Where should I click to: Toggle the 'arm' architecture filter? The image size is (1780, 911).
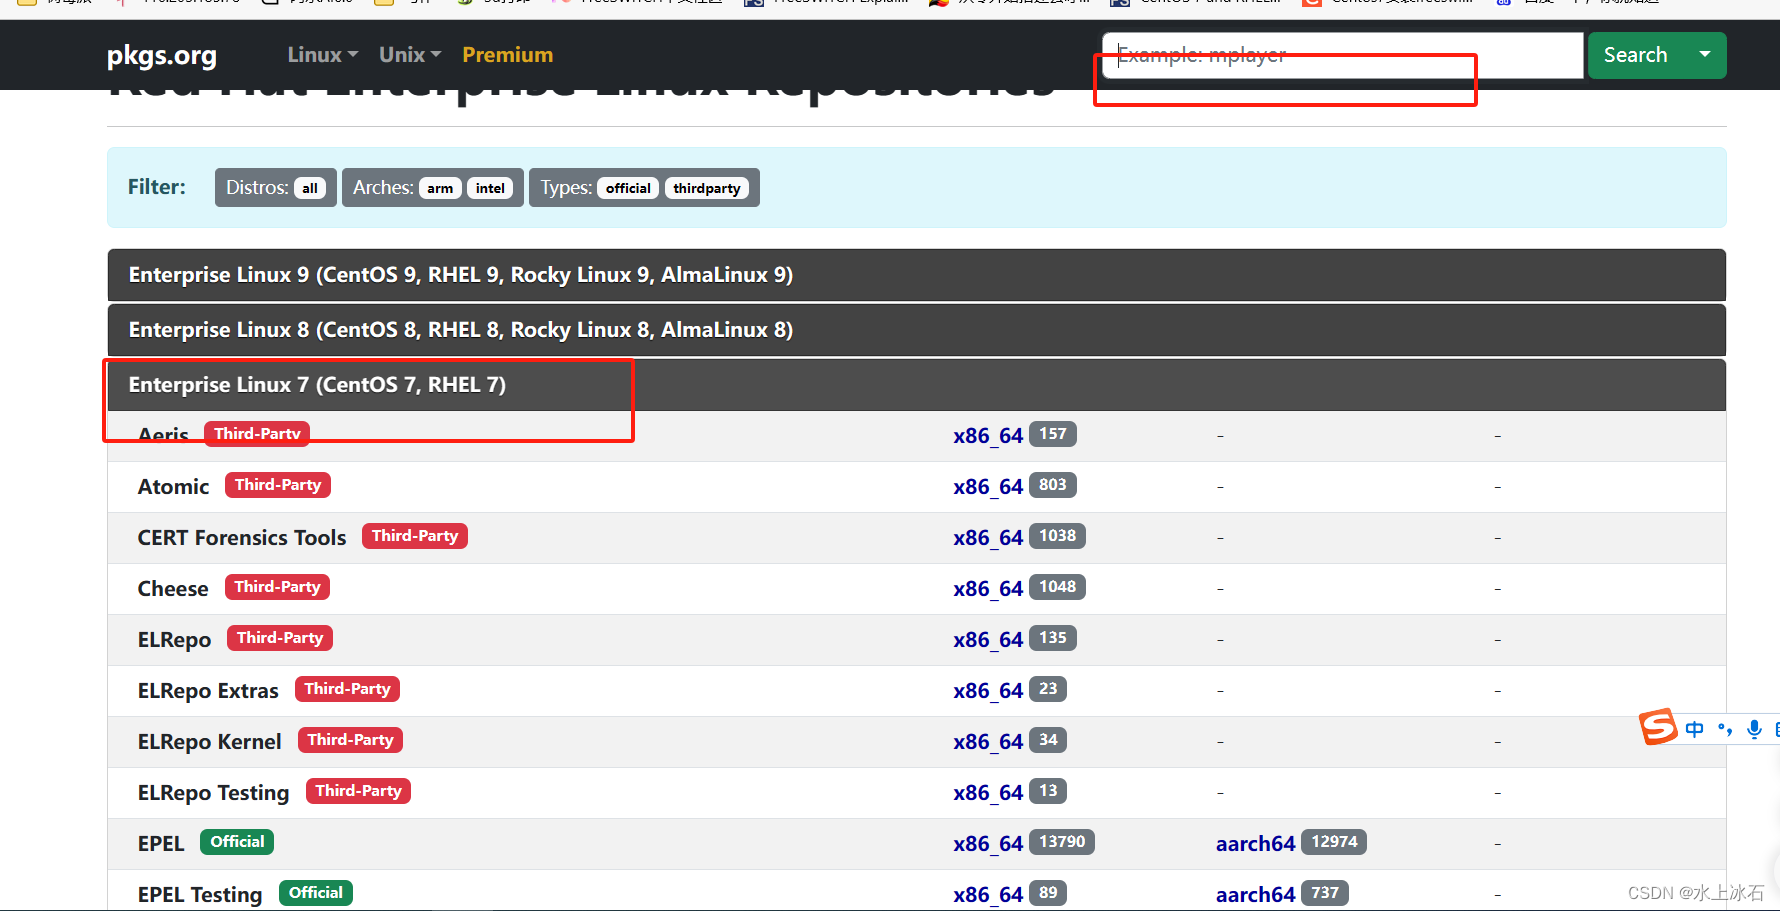[x=440, y=188]
